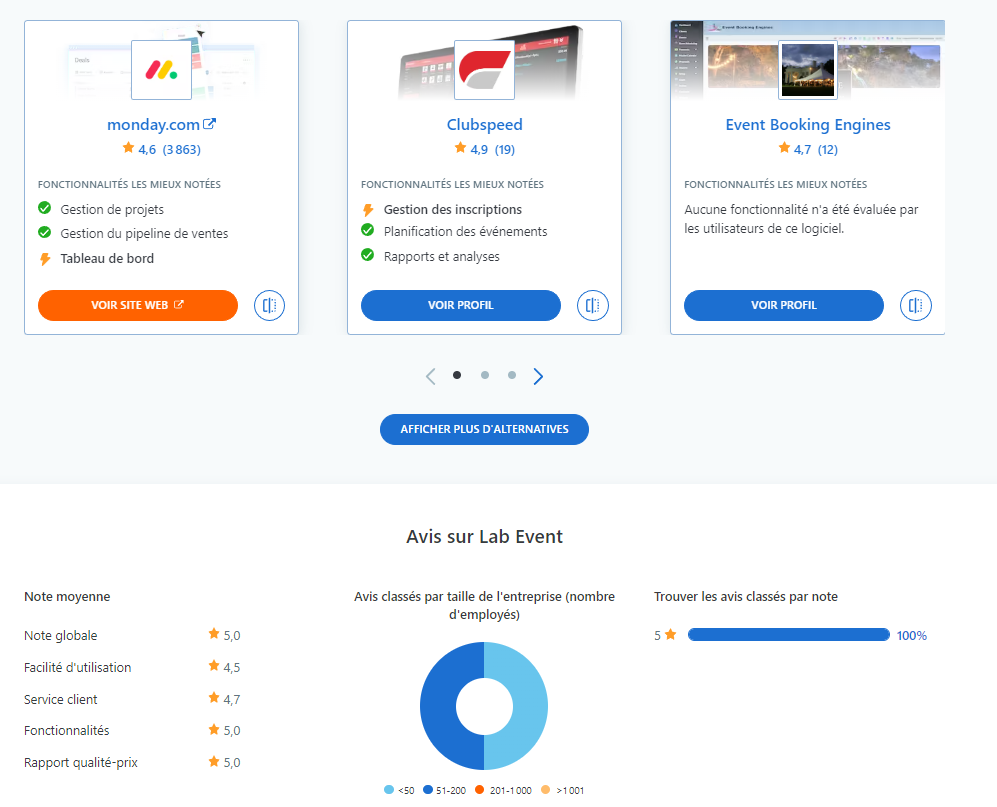Open the Clubspeed product link
The height and width of the screenshot is (807, 997).
pos(485,125)
